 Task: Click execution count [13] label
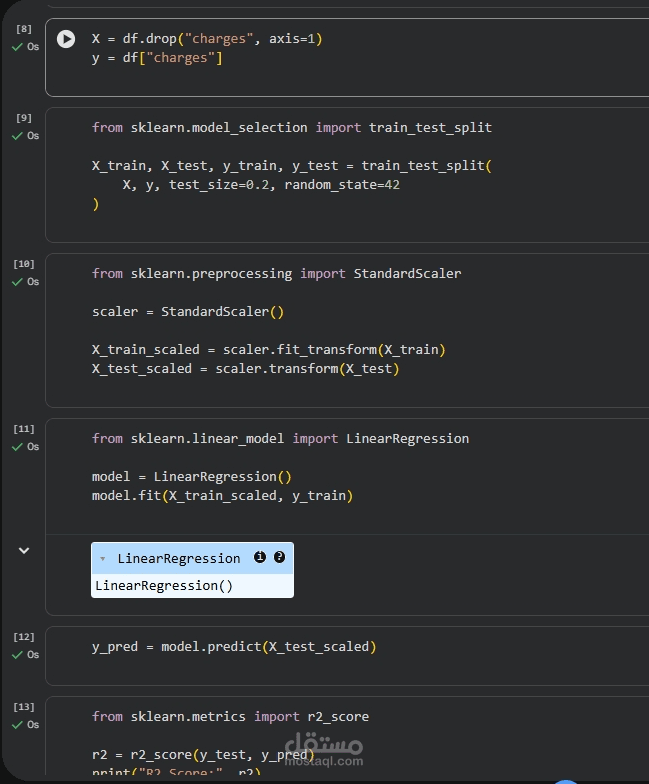24,707
